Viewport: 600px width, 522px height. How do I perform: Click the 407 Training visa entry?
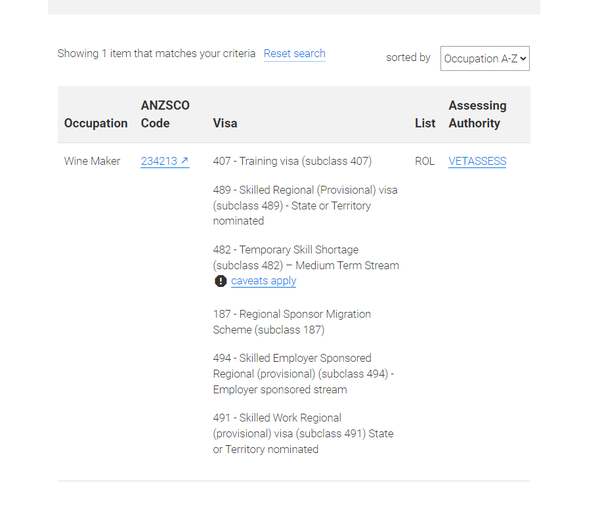(292, 161)
